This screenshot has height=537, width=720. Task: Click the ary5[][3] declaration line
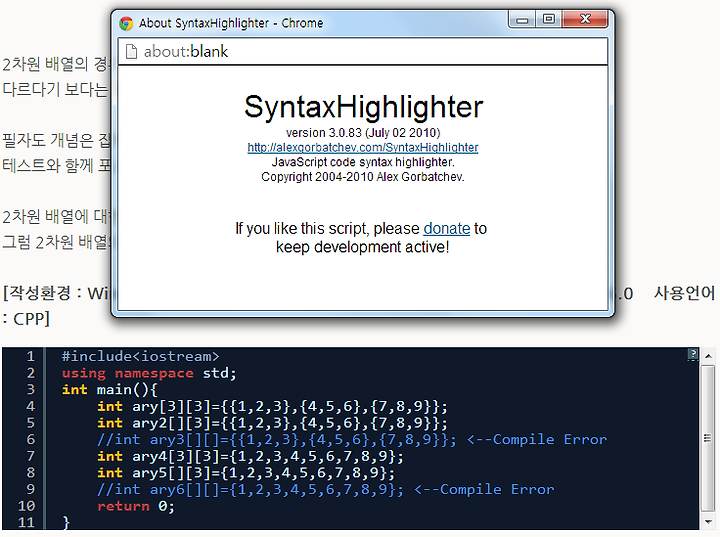(246, 473)
